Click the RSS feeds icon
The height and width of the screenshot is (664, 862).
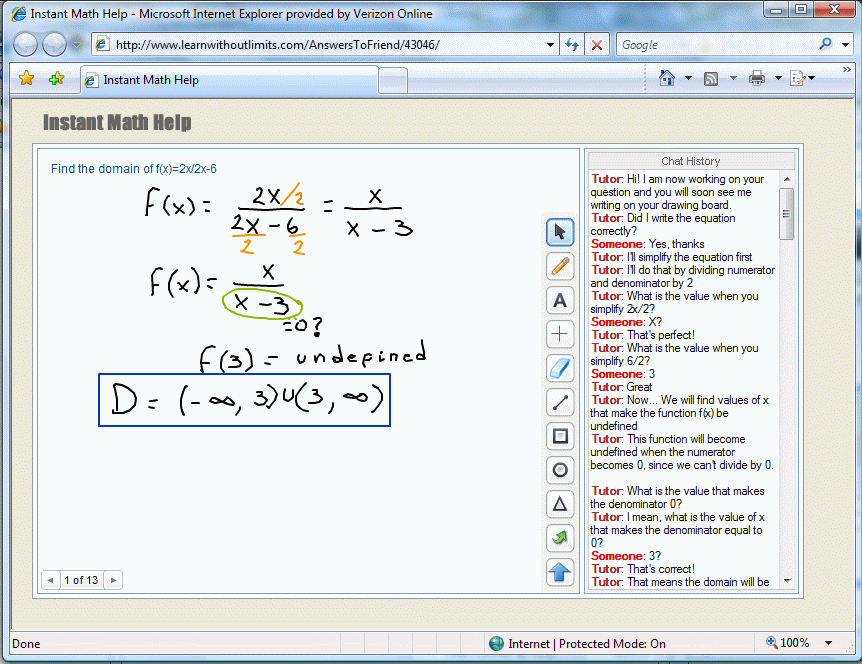pyautogui.click(x=711, y=79)
